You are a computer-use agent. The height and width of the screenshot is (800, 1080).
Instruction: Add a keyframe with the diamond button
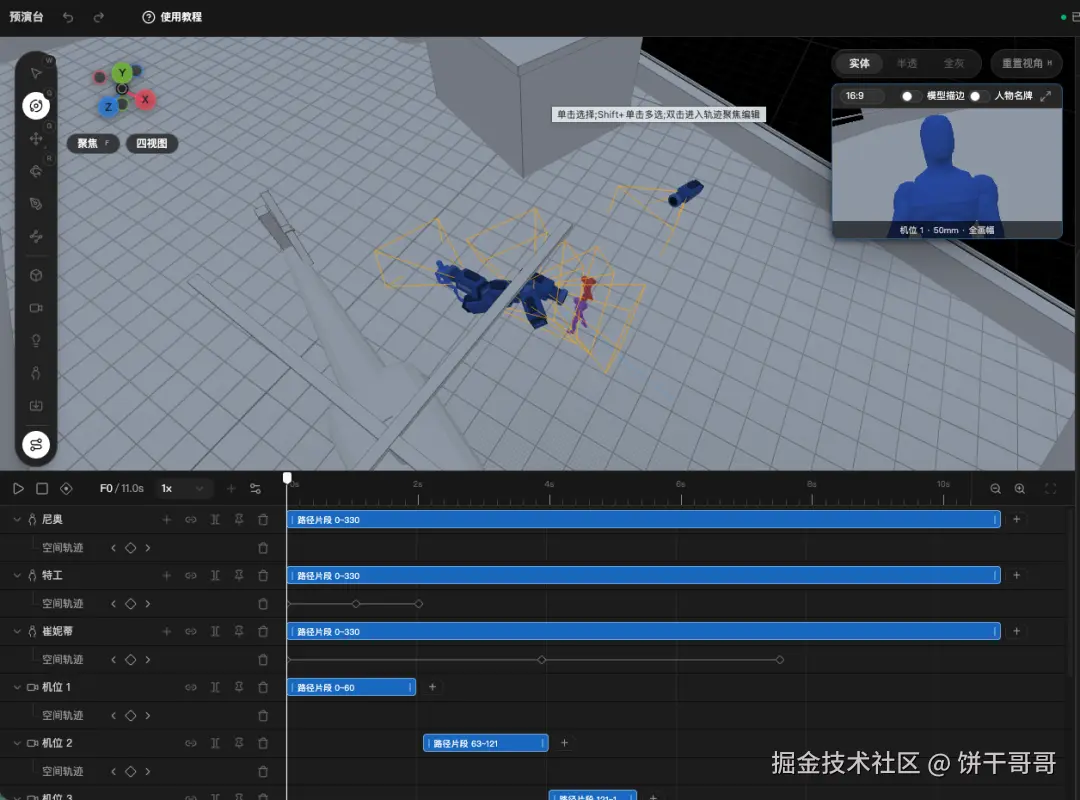tap(66, 489)
